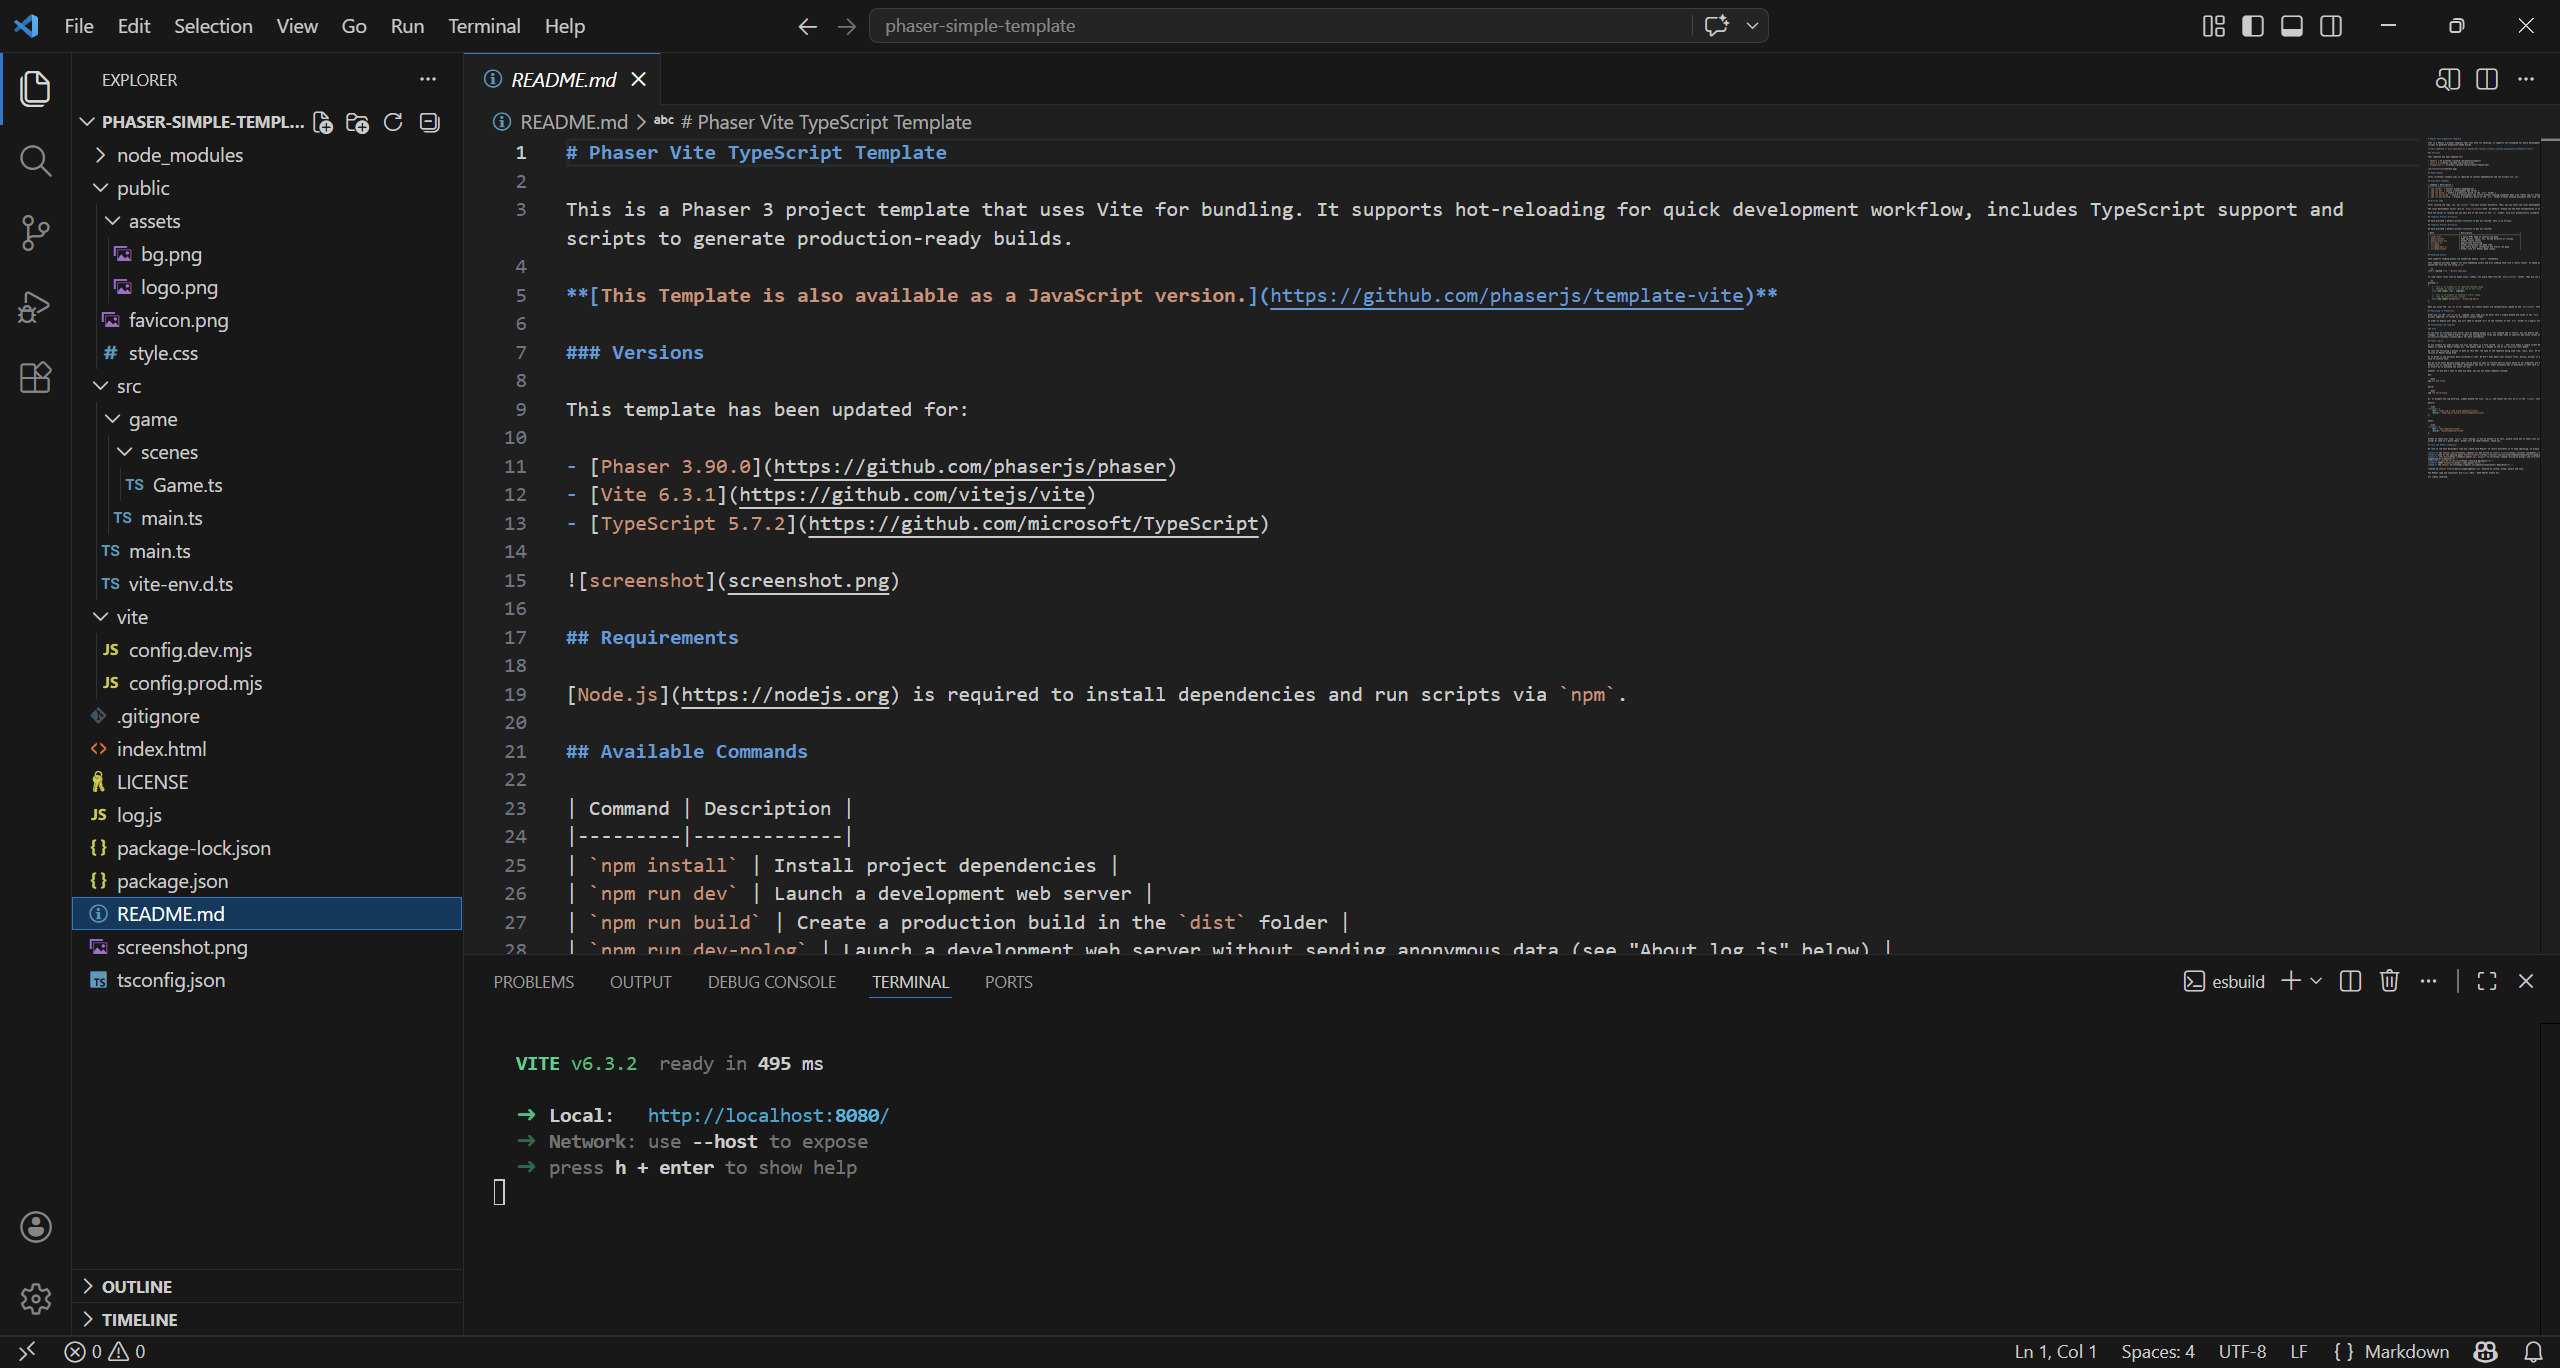Viewport: 2560px width, 1368px height.
Task: Open the Run and Debug view
Action: [x=35, y=306]
